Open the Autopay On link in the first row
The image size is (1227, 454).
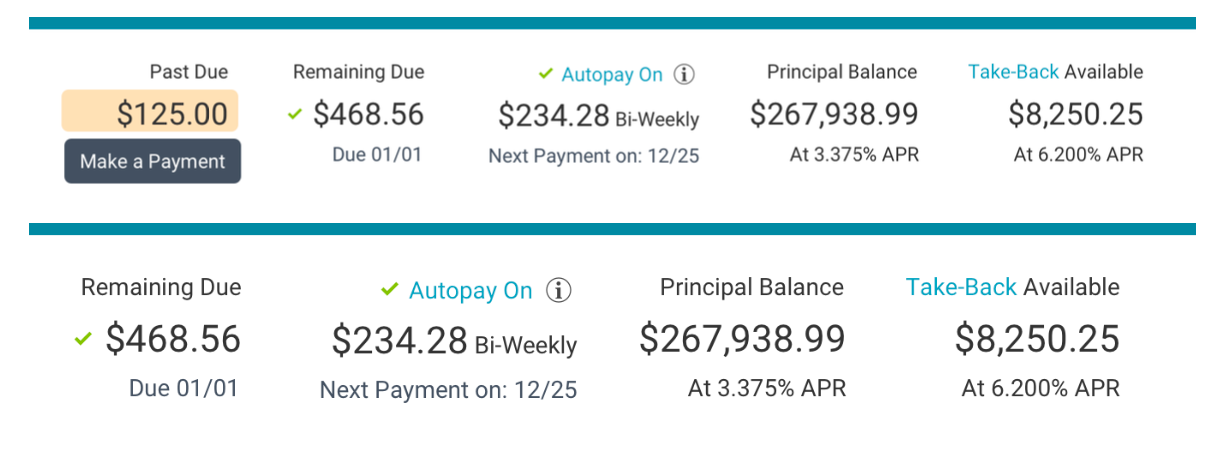tap(612, 74)
